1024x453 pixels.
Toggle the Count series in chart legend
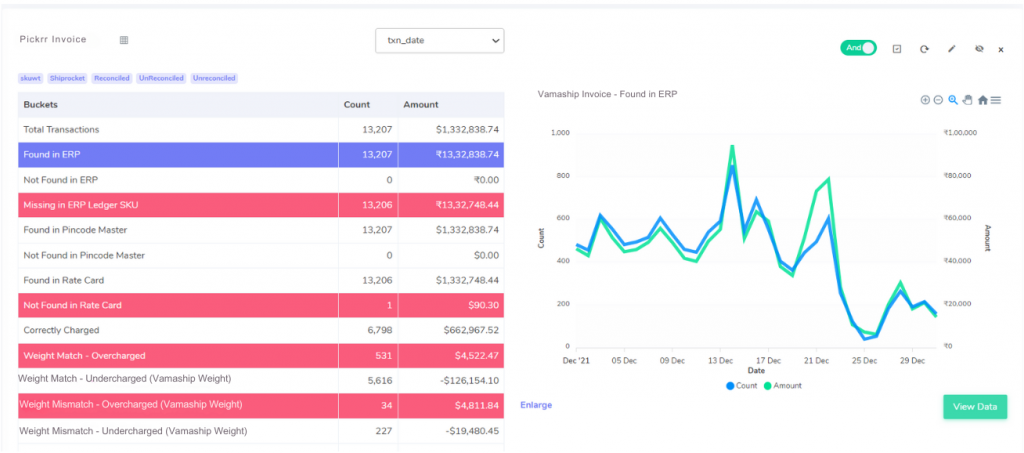tap(741, 386)
